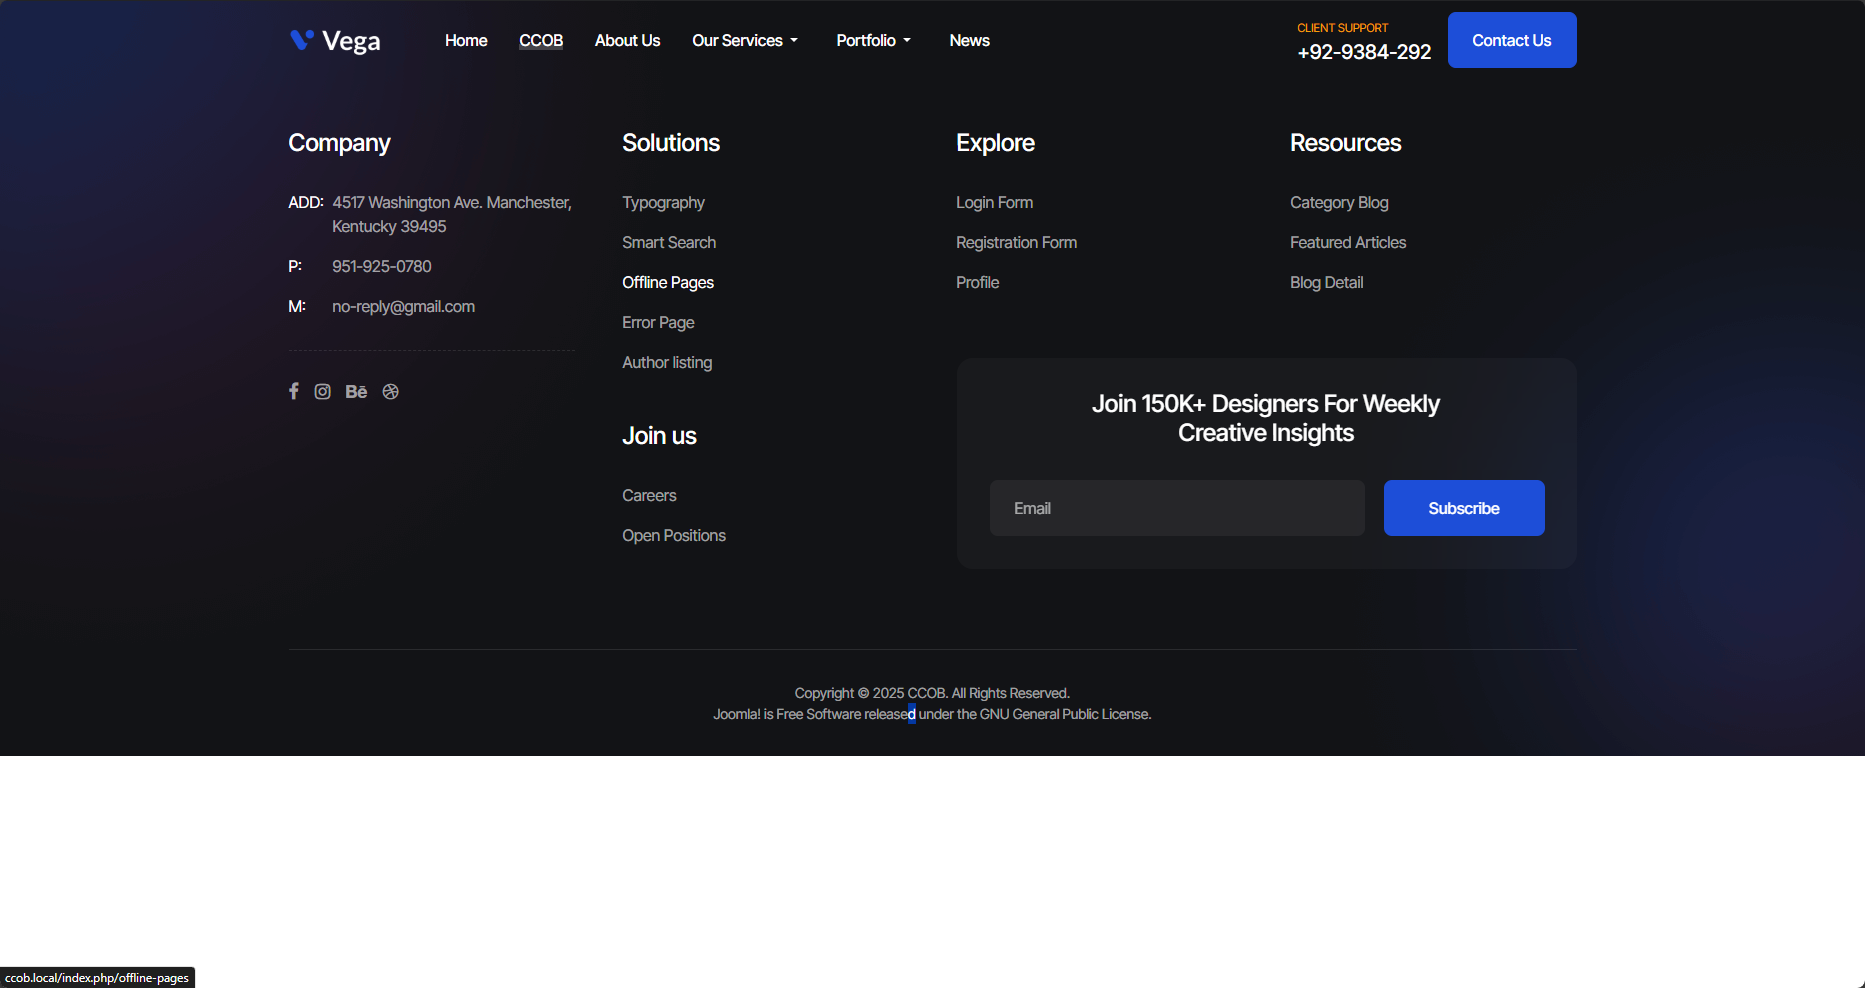Open the CCOB menu item

coord(541,41)
